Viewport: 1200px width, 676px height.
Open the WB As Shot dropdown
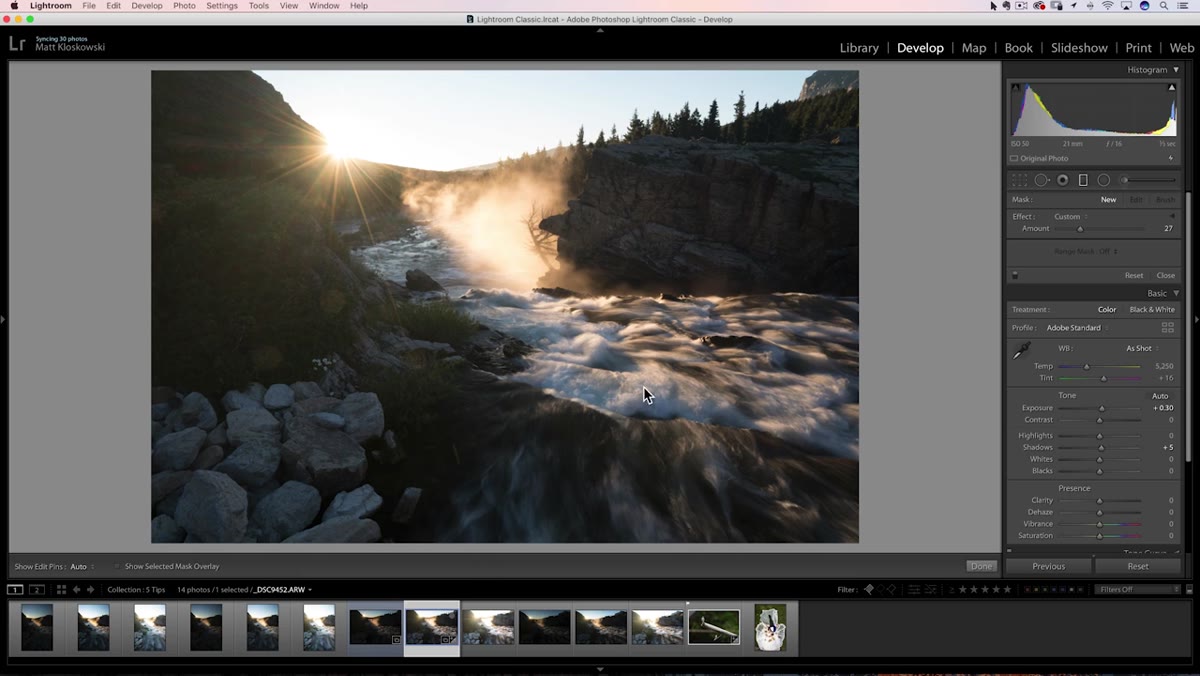(x=1142, y=348)
